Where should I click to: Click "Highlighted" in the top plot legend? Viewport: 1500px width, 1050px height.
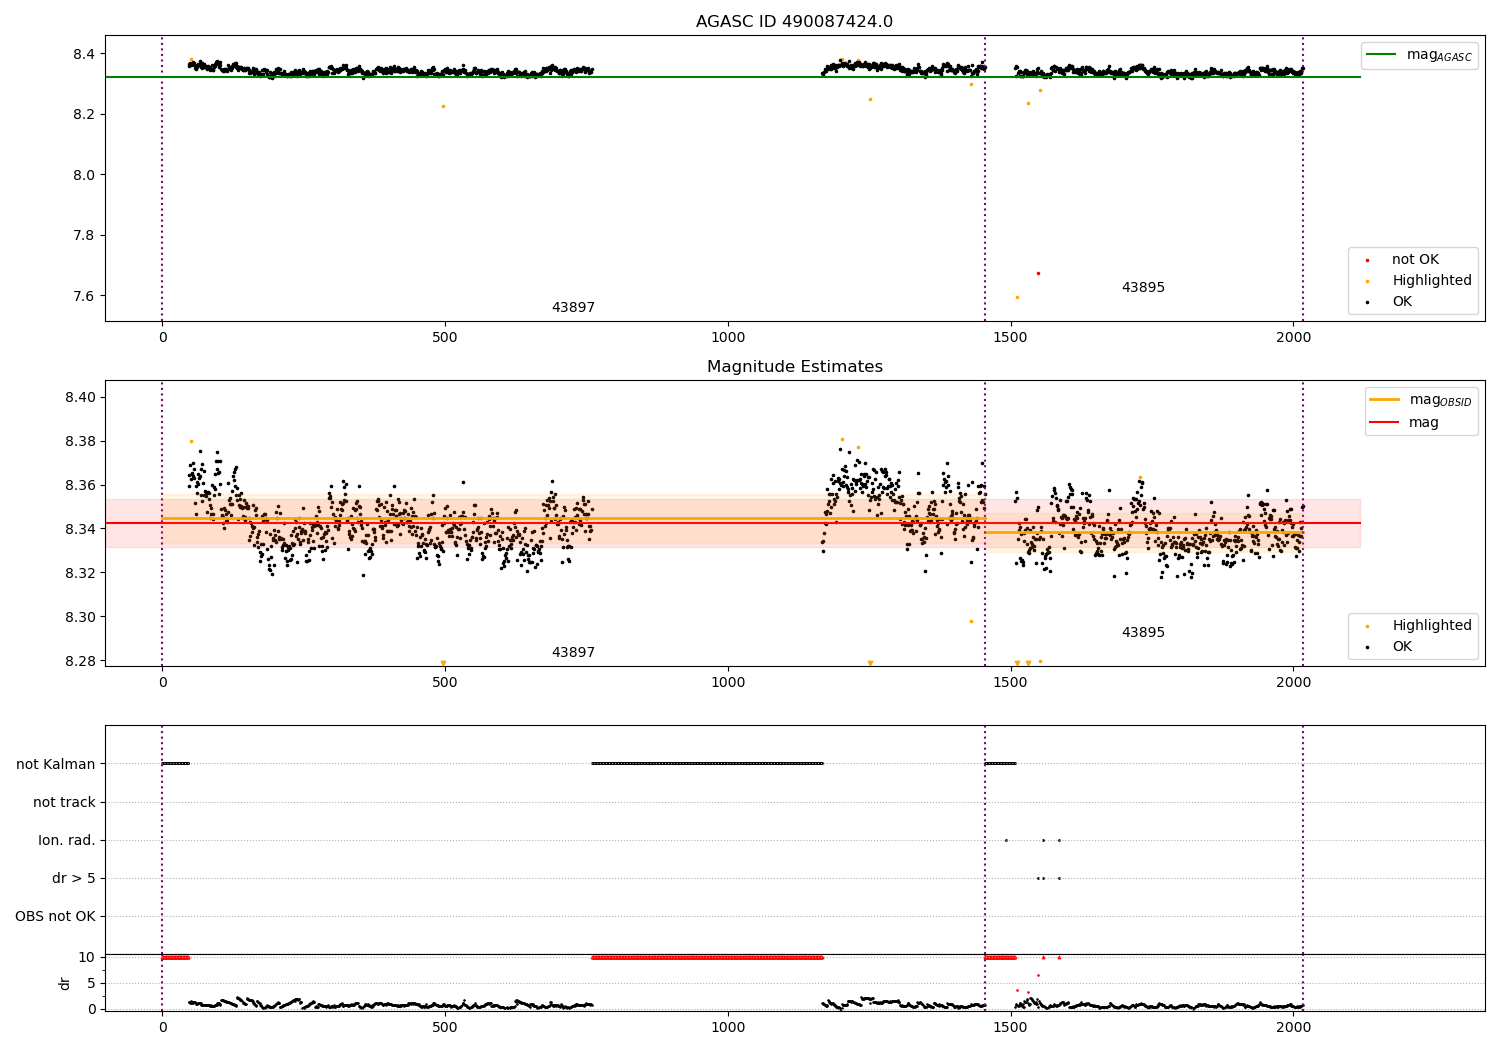(x=1432, y=281)
